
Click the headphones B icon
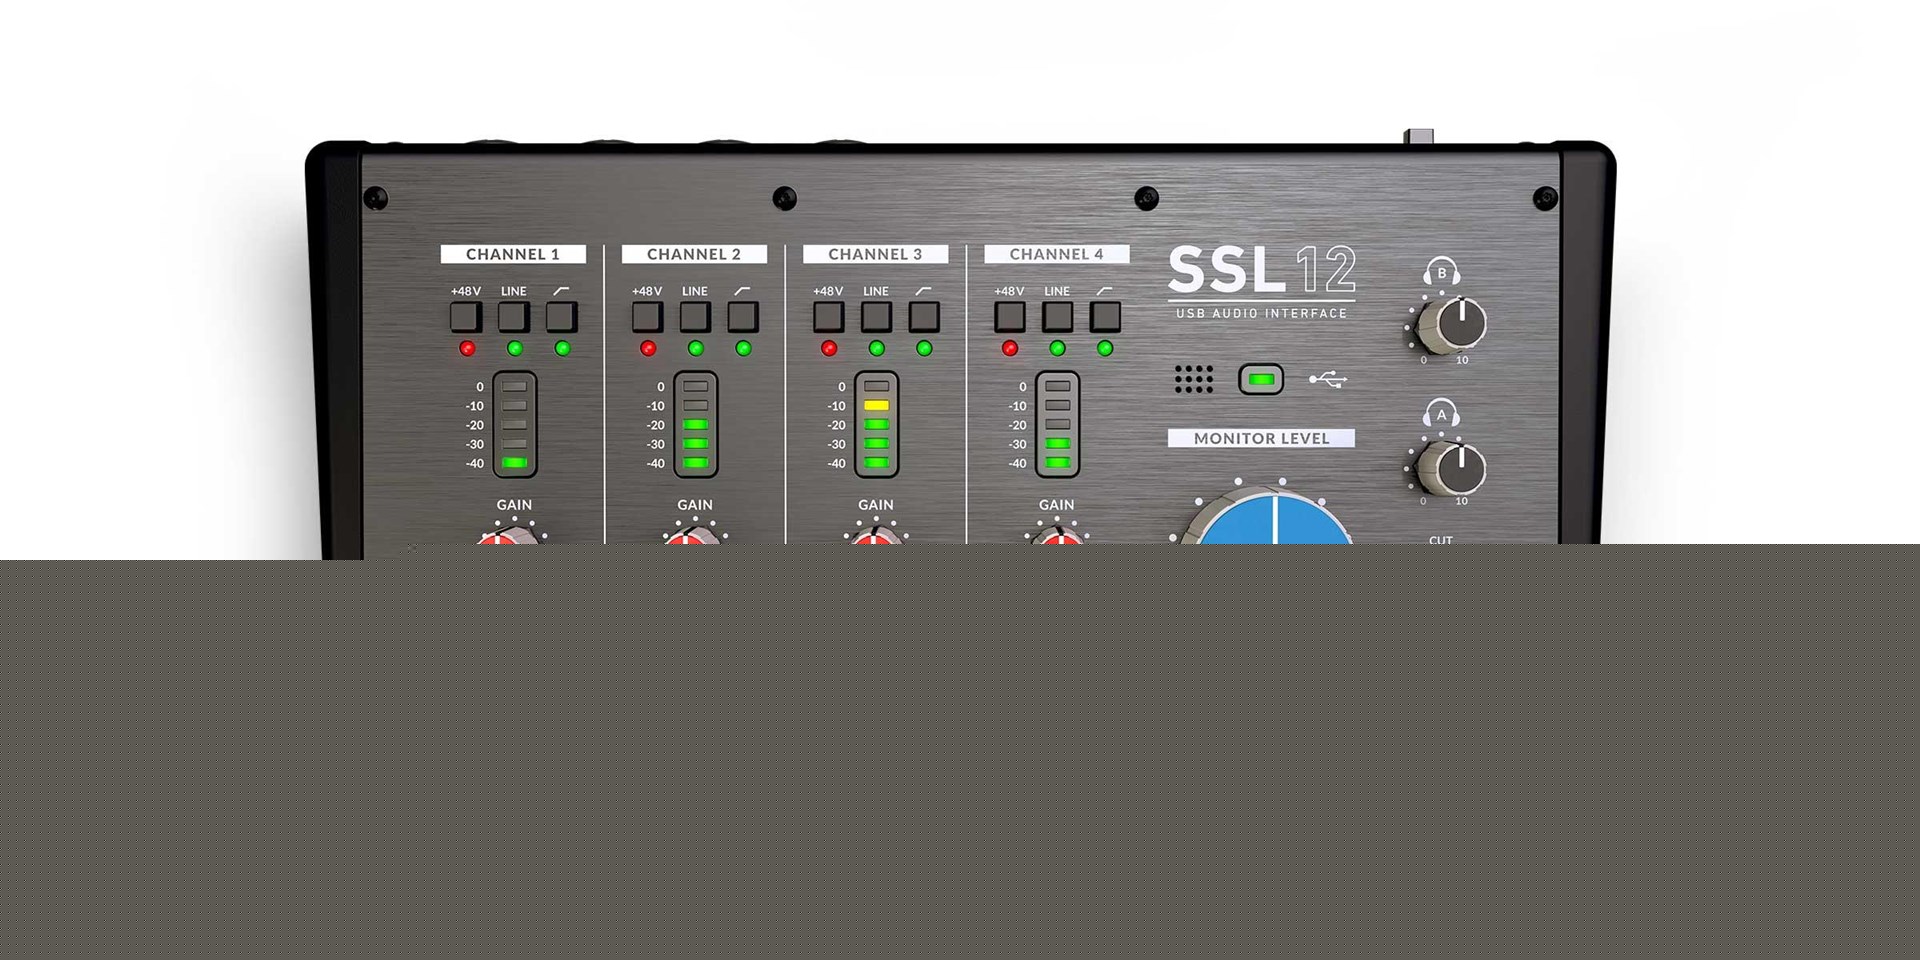pyautogui.click(x=1442, y=272)
